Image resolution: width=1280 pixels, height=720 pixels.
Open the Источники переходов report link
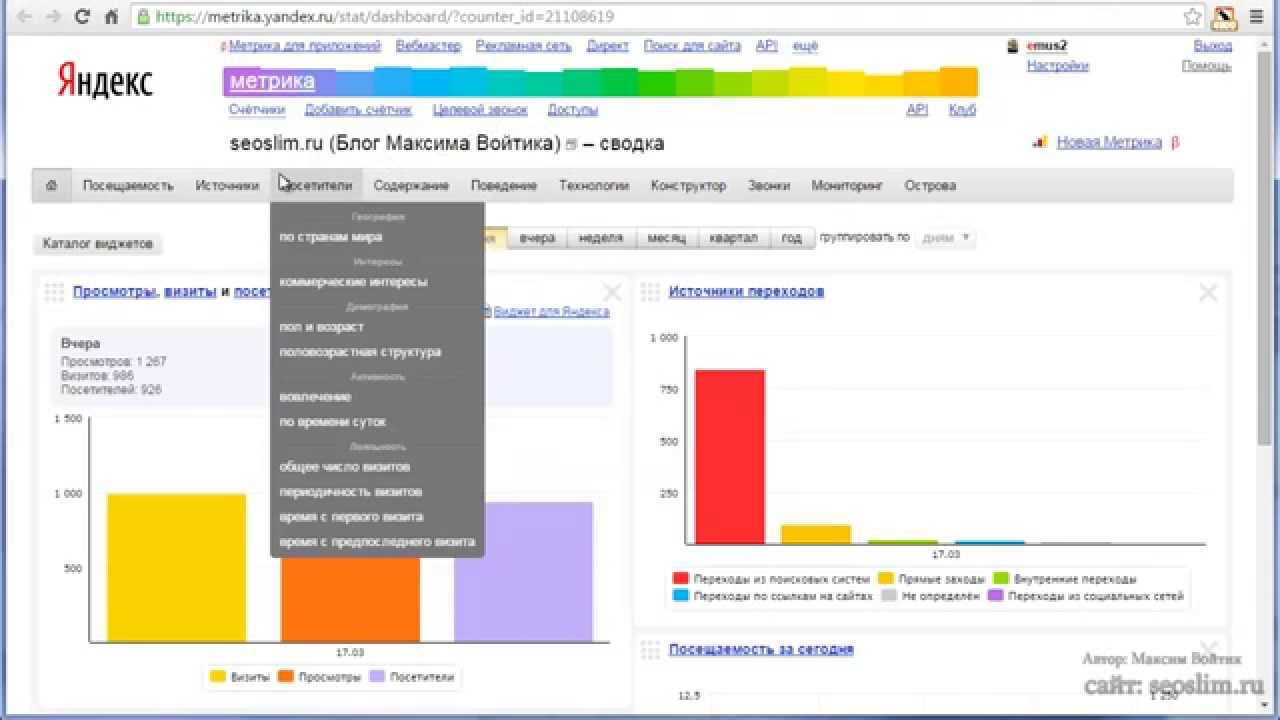[746, 292]
